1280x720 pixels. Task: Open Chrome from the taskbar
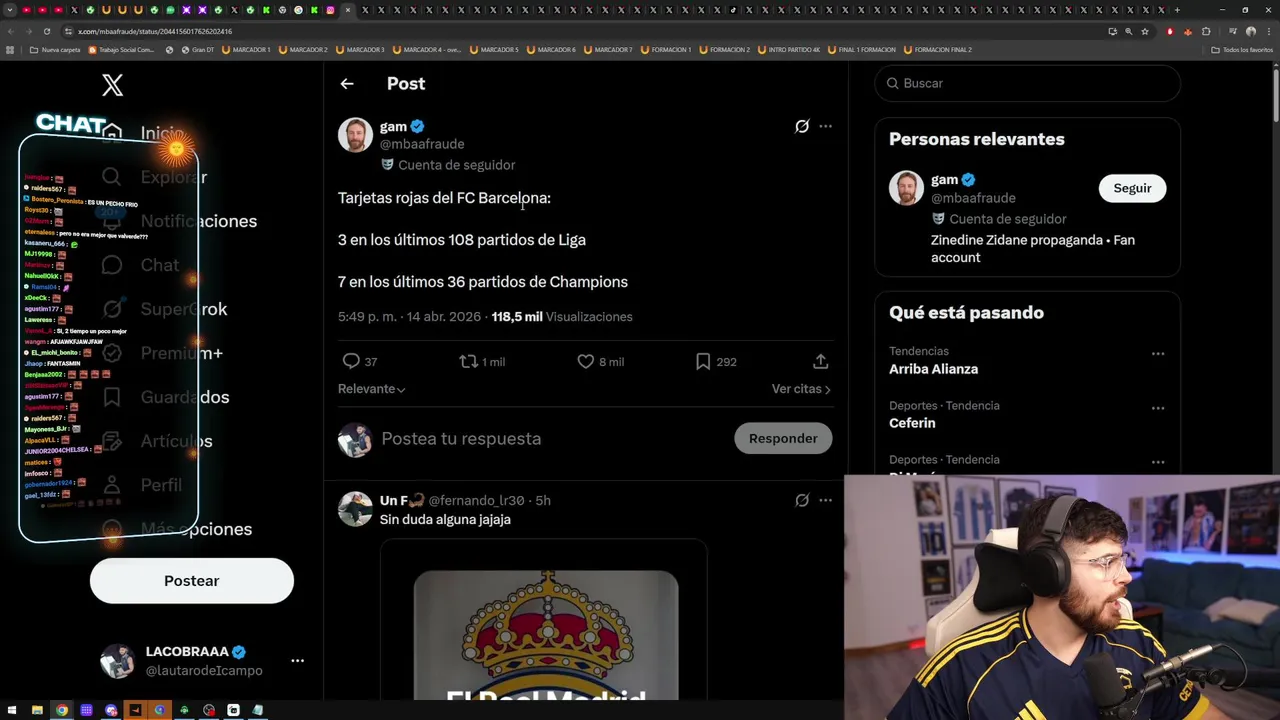click(61, 710)
